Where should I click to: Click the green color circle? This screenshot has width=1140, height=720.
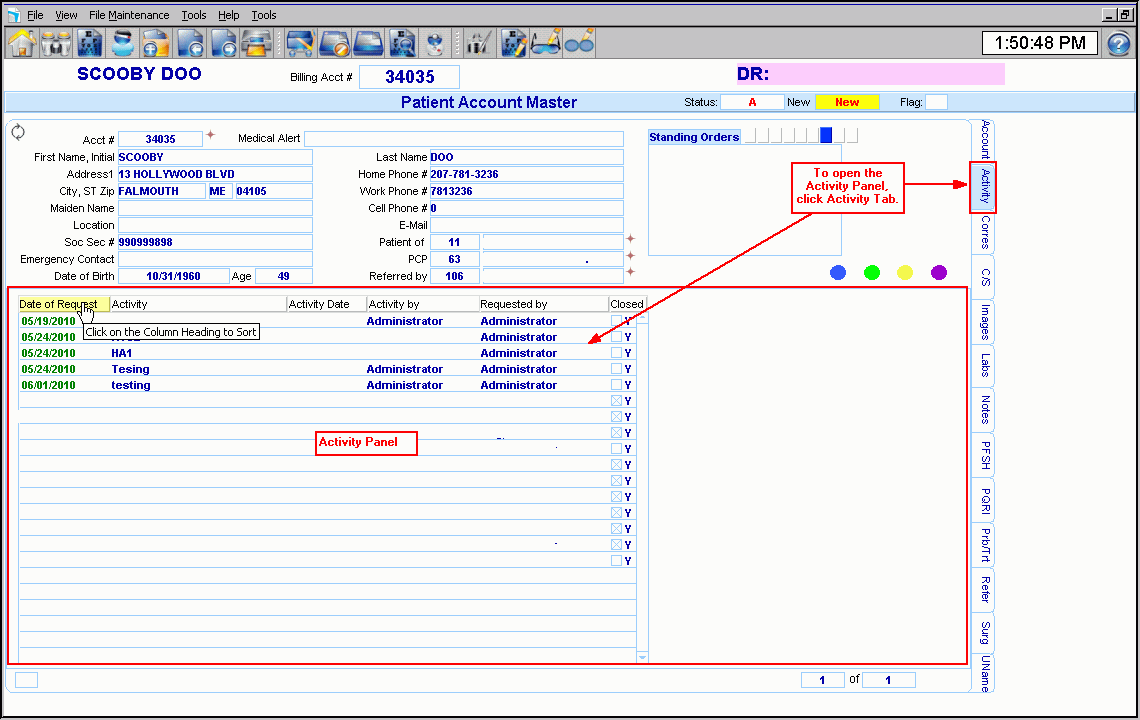tap(872, 273)
